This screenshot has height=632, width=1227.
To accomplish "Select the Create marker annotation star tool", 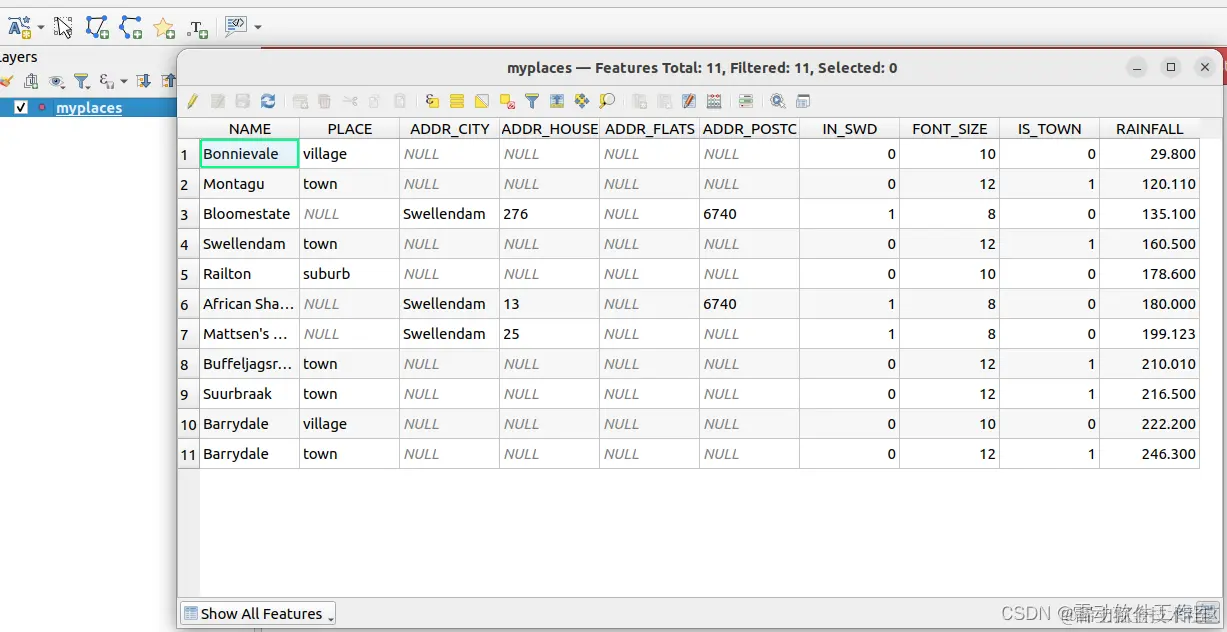I will 165,28.
